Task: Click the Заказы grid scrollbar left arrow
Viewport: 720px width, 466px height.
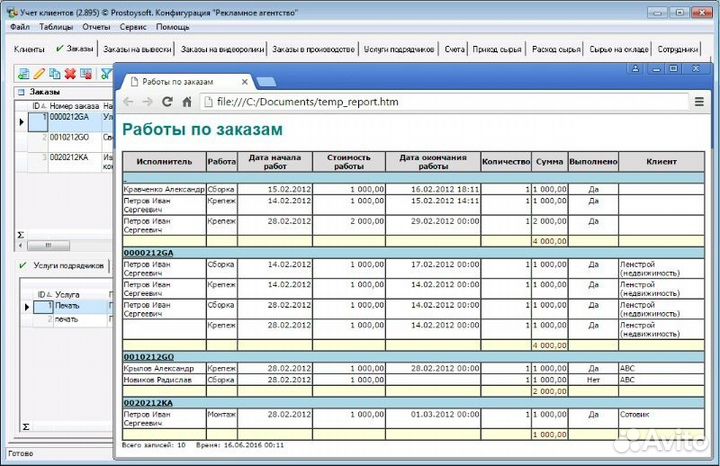Action: [x=21, y=246]
